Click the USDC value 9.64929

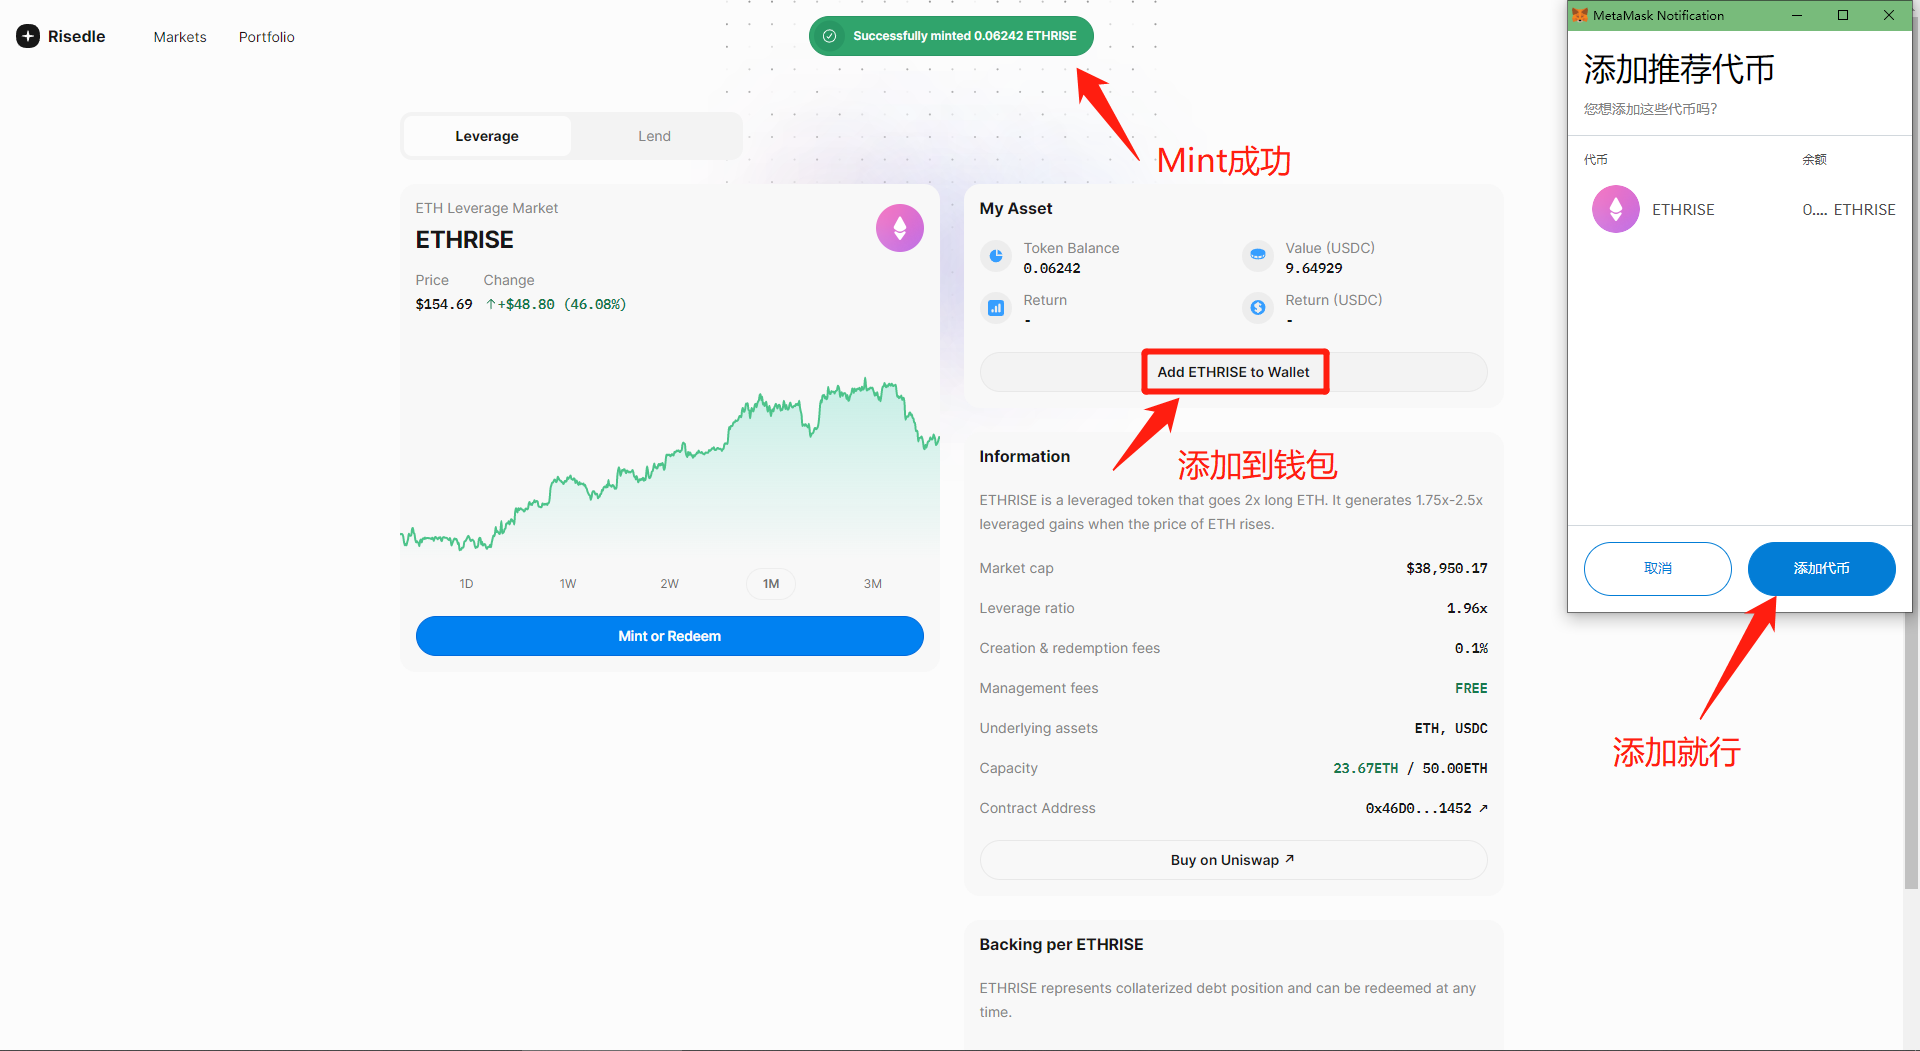[x=1314, y=268]
